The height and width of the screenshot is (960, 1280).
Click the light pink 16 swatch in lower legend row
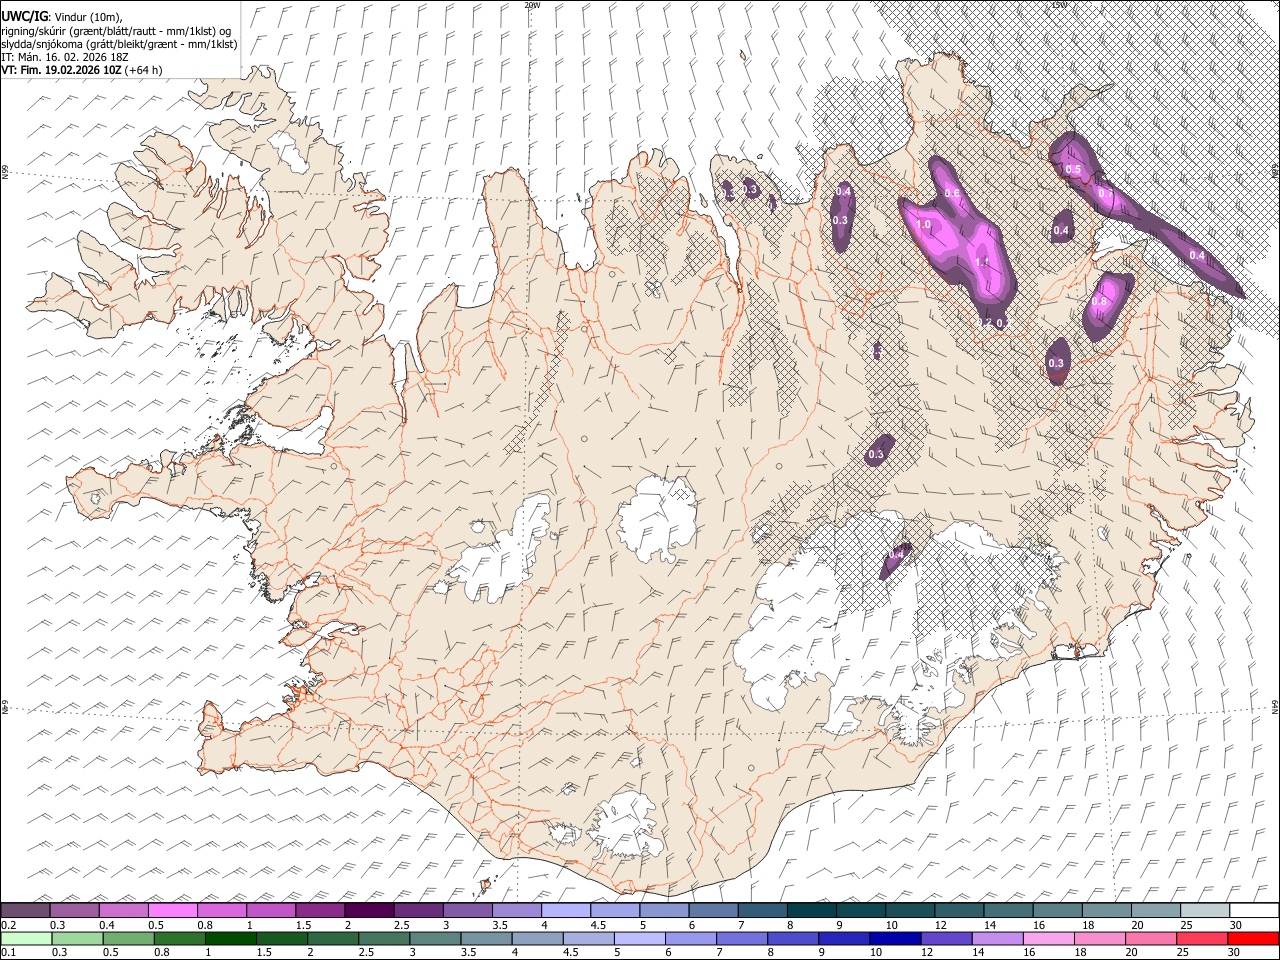pyautogui.click(x=1047, y=938)
